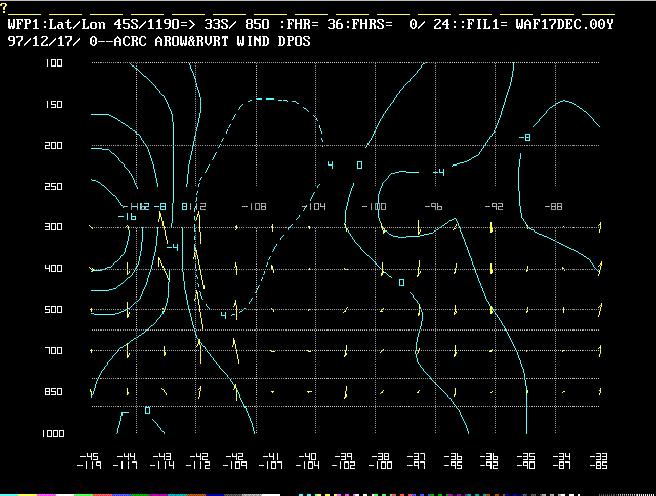
Task: Click the -42/-109 axis label
Action: [x=235, y=460]
